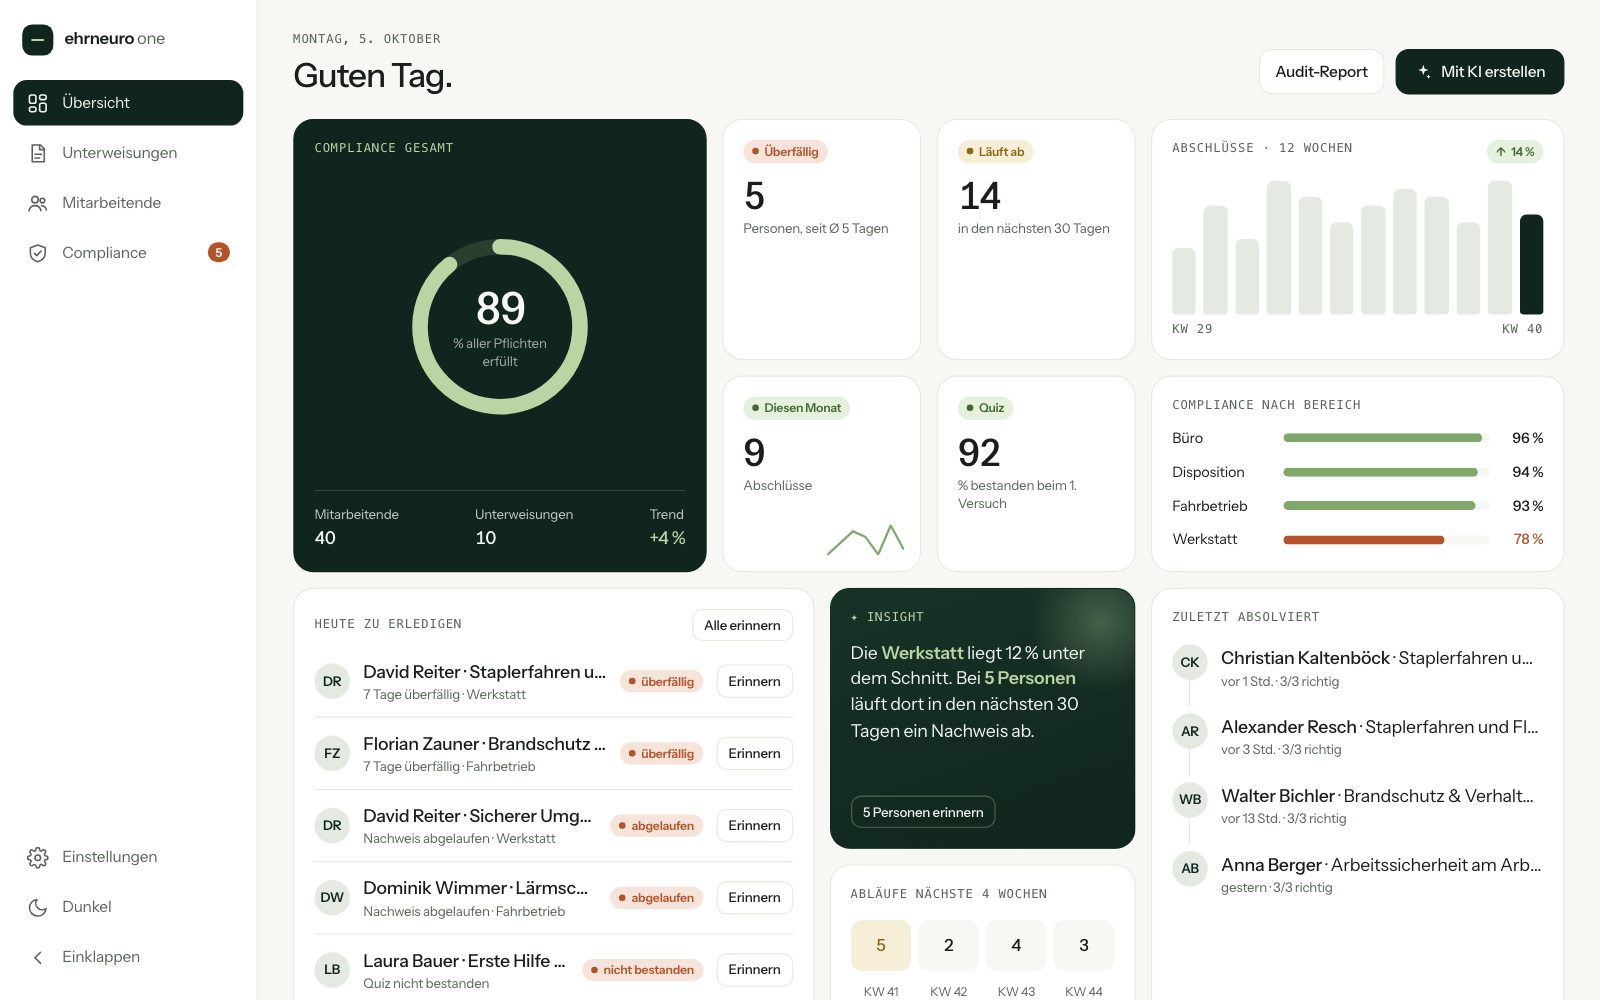This screenshot has height=1000, width=1600.
Task: Click the CK avatar for Christian Kaltenböck
Action: pos(1190,662)
